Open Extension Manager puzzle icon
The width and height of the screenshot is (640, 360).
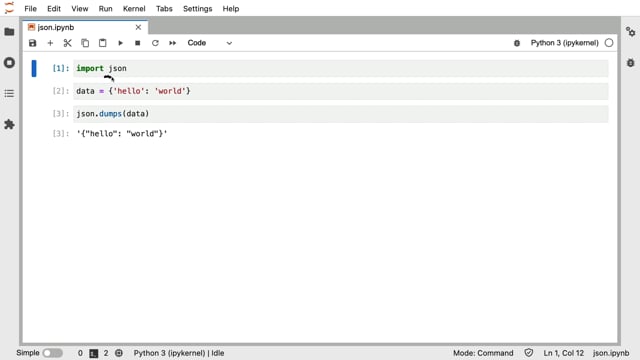click(x=9, y=124)
